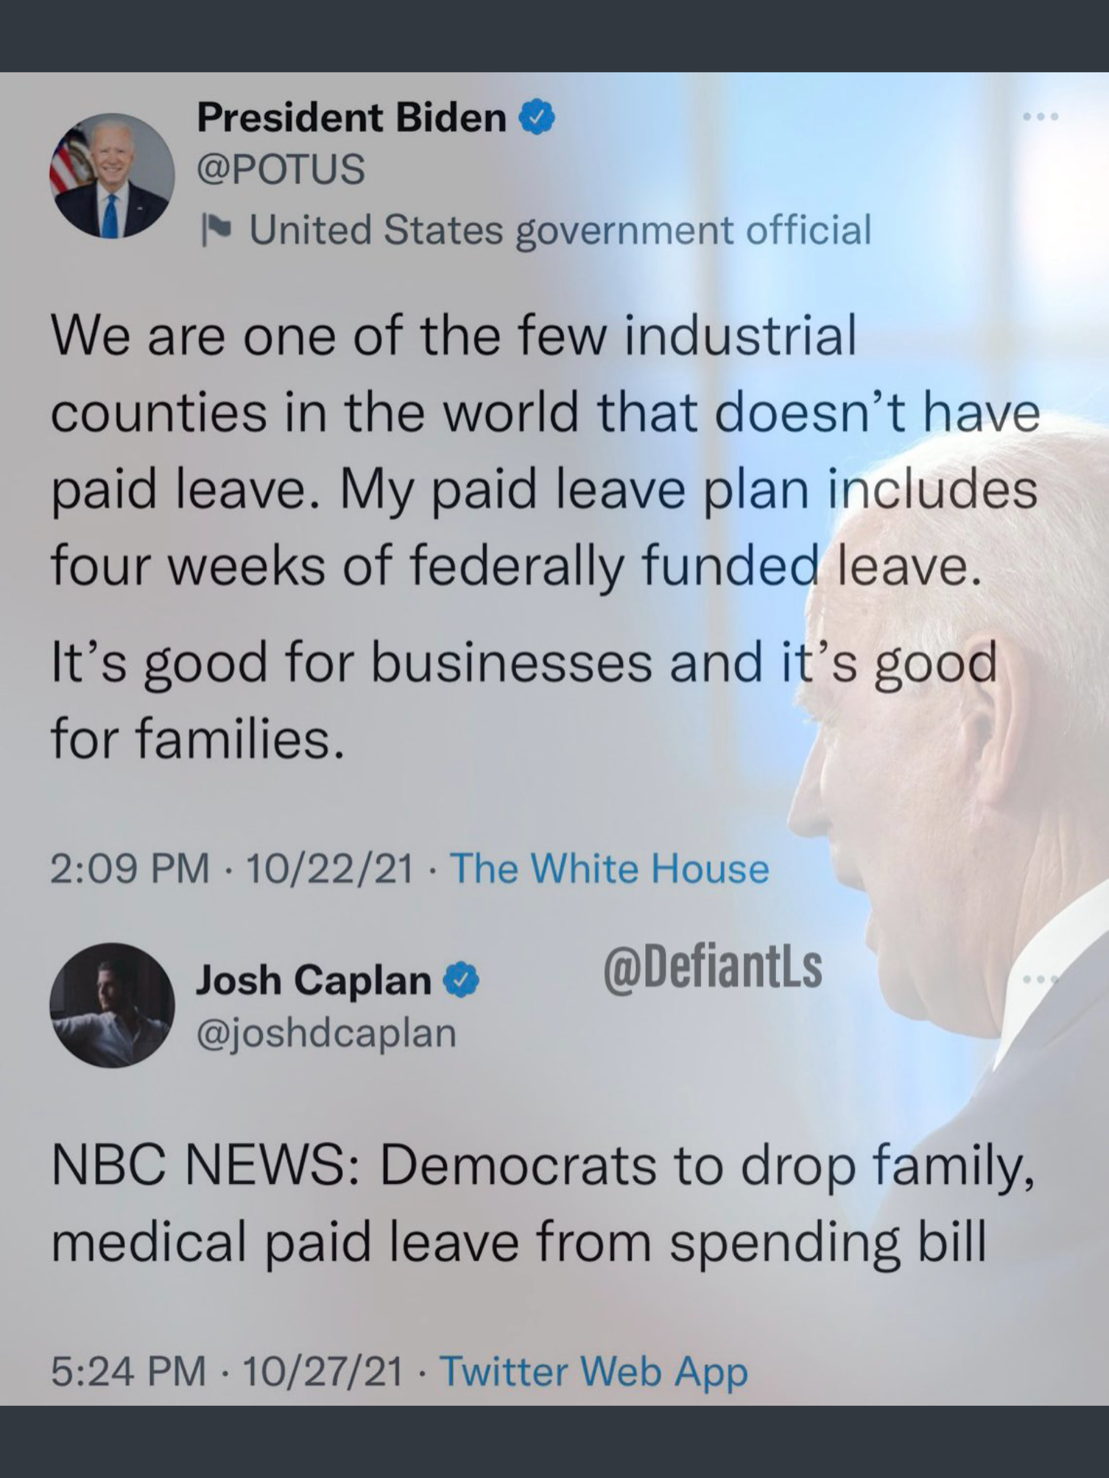Image resolution: width=1109 pixels, height=1478 pixels.
Task: Open the @POTUS handle
Action: [x=281, y=170]
